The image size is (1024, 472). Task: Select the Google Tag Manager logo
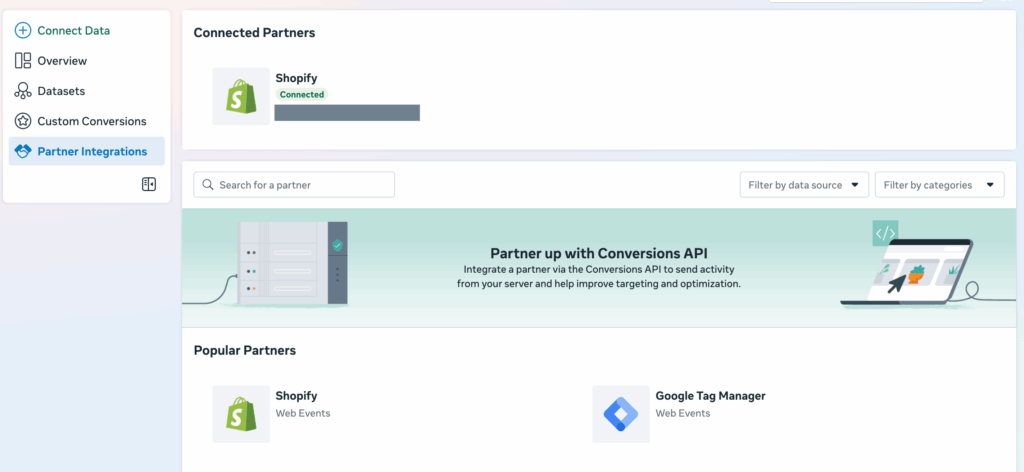point(621,414)
